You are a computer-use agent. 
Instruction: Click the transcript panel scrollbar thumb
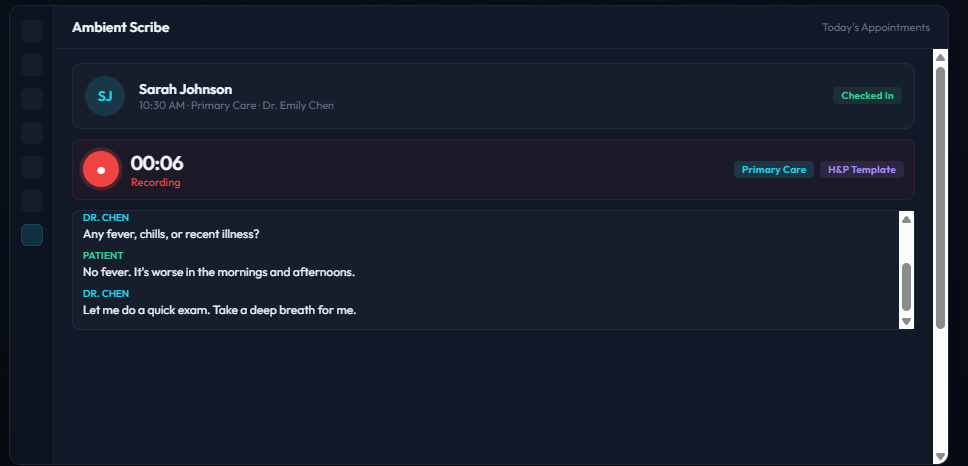[906, 286]
